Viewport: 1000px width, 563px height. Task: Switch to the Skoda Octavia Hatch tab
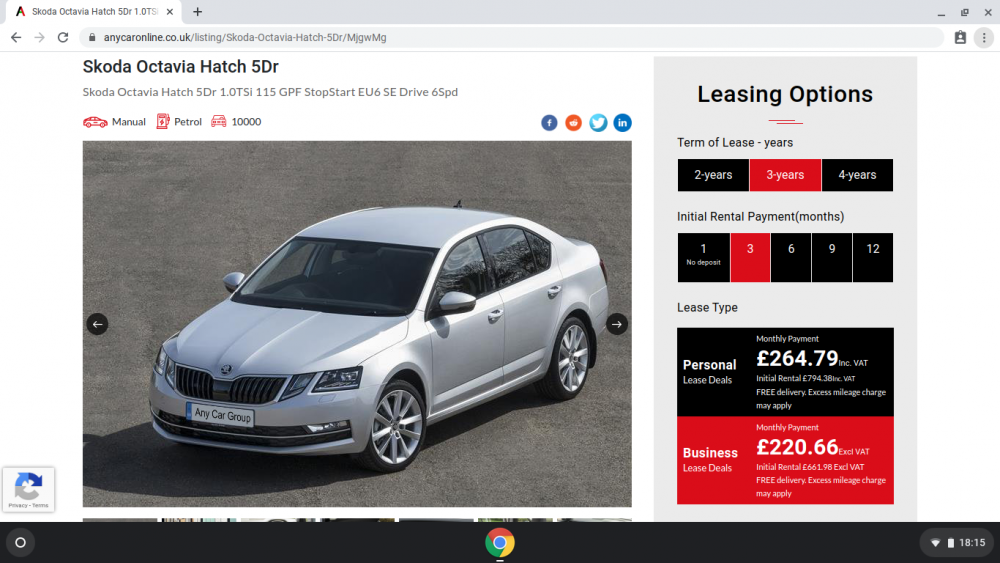point(94,11)
